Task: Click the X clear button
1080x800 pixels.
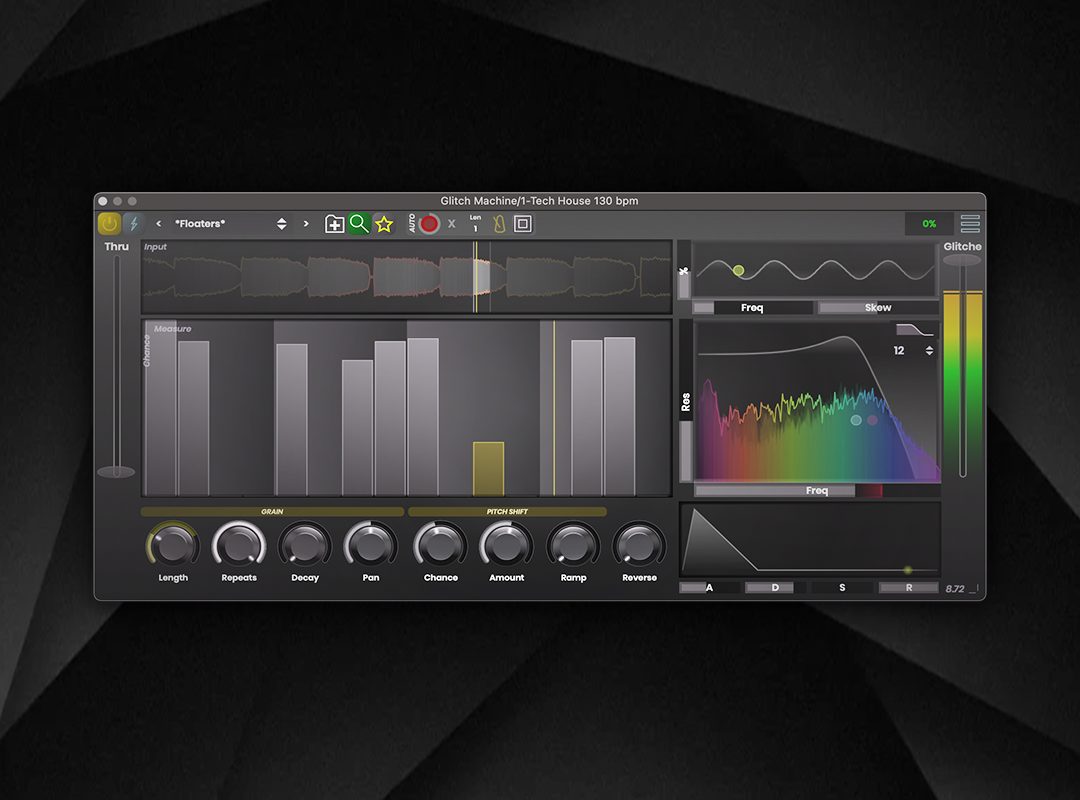Action: [452, 223]
